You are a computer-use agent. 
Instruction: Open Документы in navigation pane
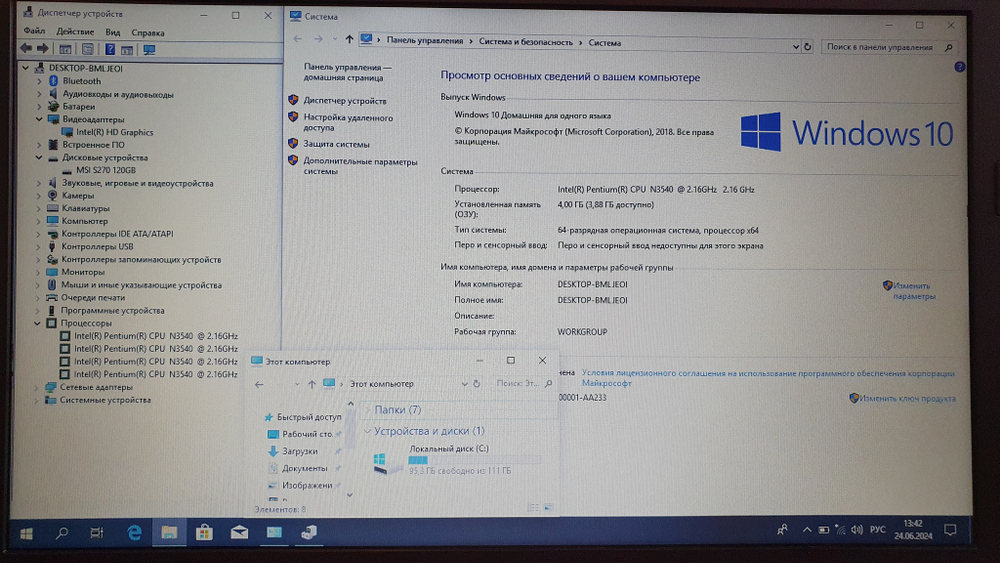coord(304,469)
